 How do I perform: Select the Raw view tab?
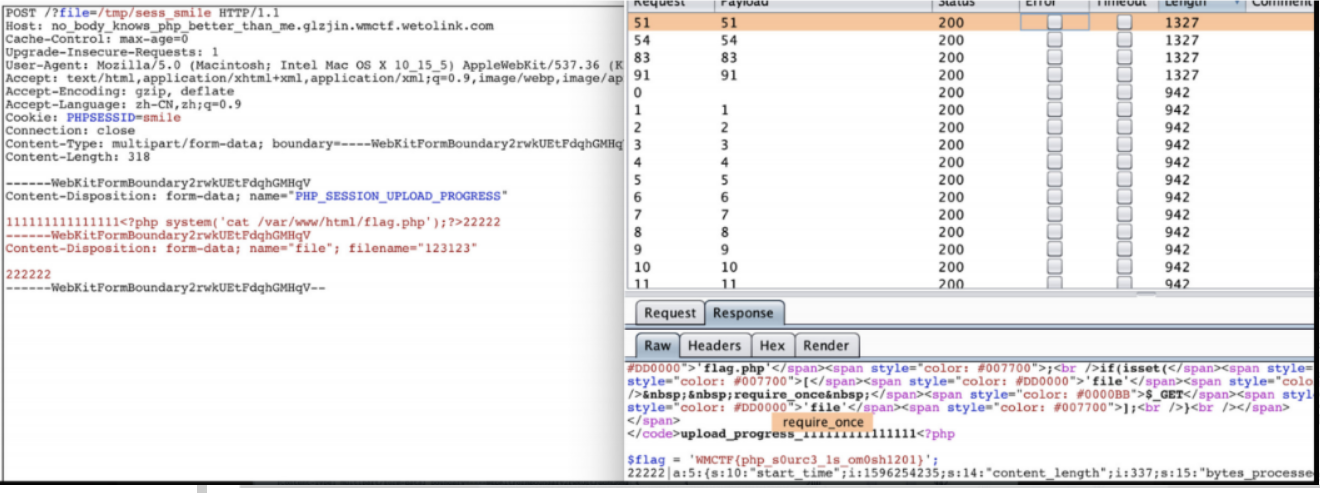(x=657, y=345)
